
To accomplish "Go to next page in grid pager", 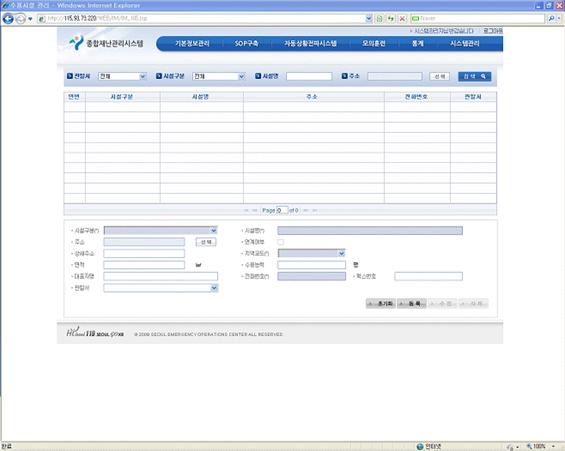I will tap(306, 210).
